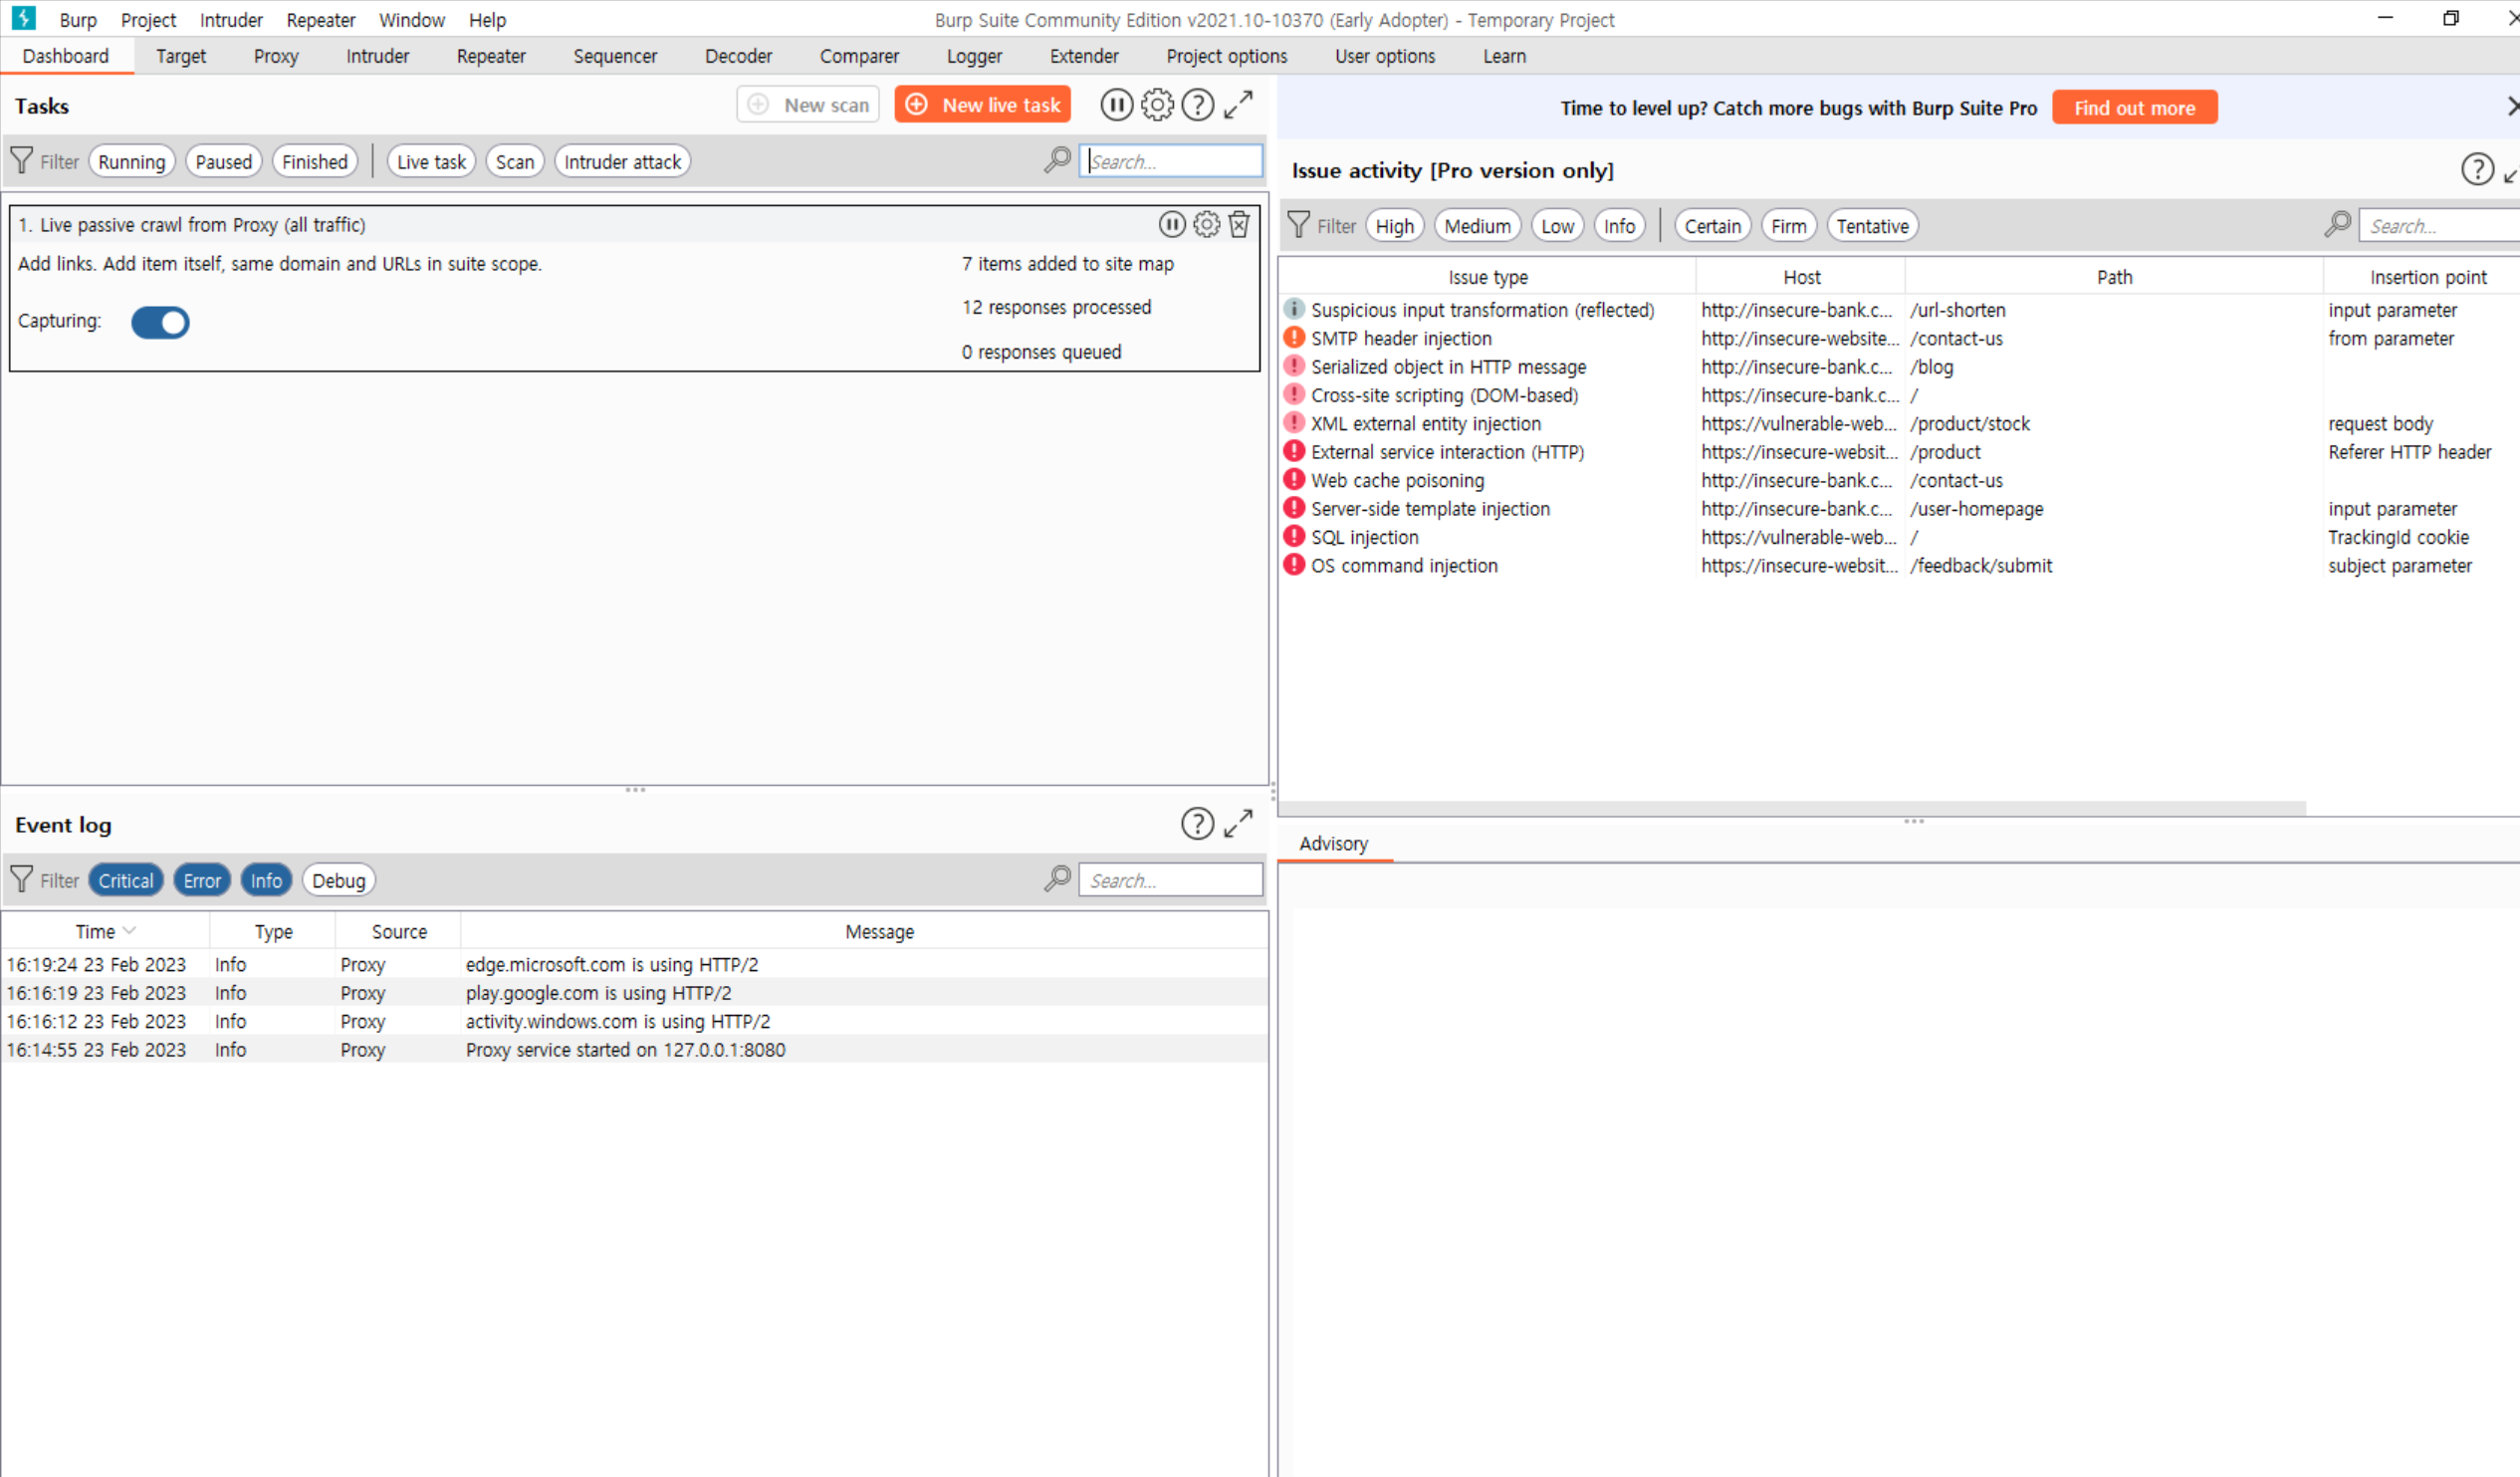Open Issue activity help icon
Image resolution: width=2520 pixels, height=1477 pixels.
[2476, 170]
